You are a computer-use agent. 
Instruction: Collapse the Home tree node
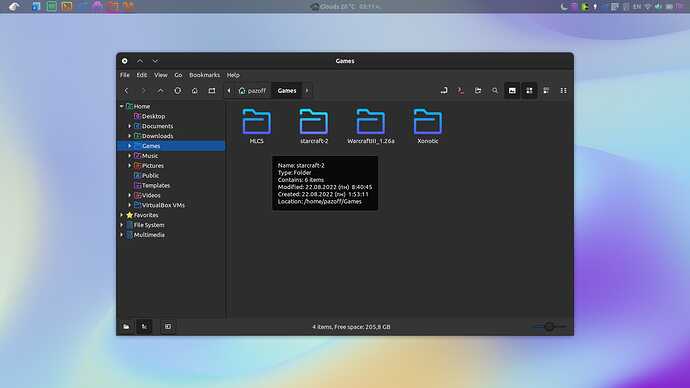122,106
